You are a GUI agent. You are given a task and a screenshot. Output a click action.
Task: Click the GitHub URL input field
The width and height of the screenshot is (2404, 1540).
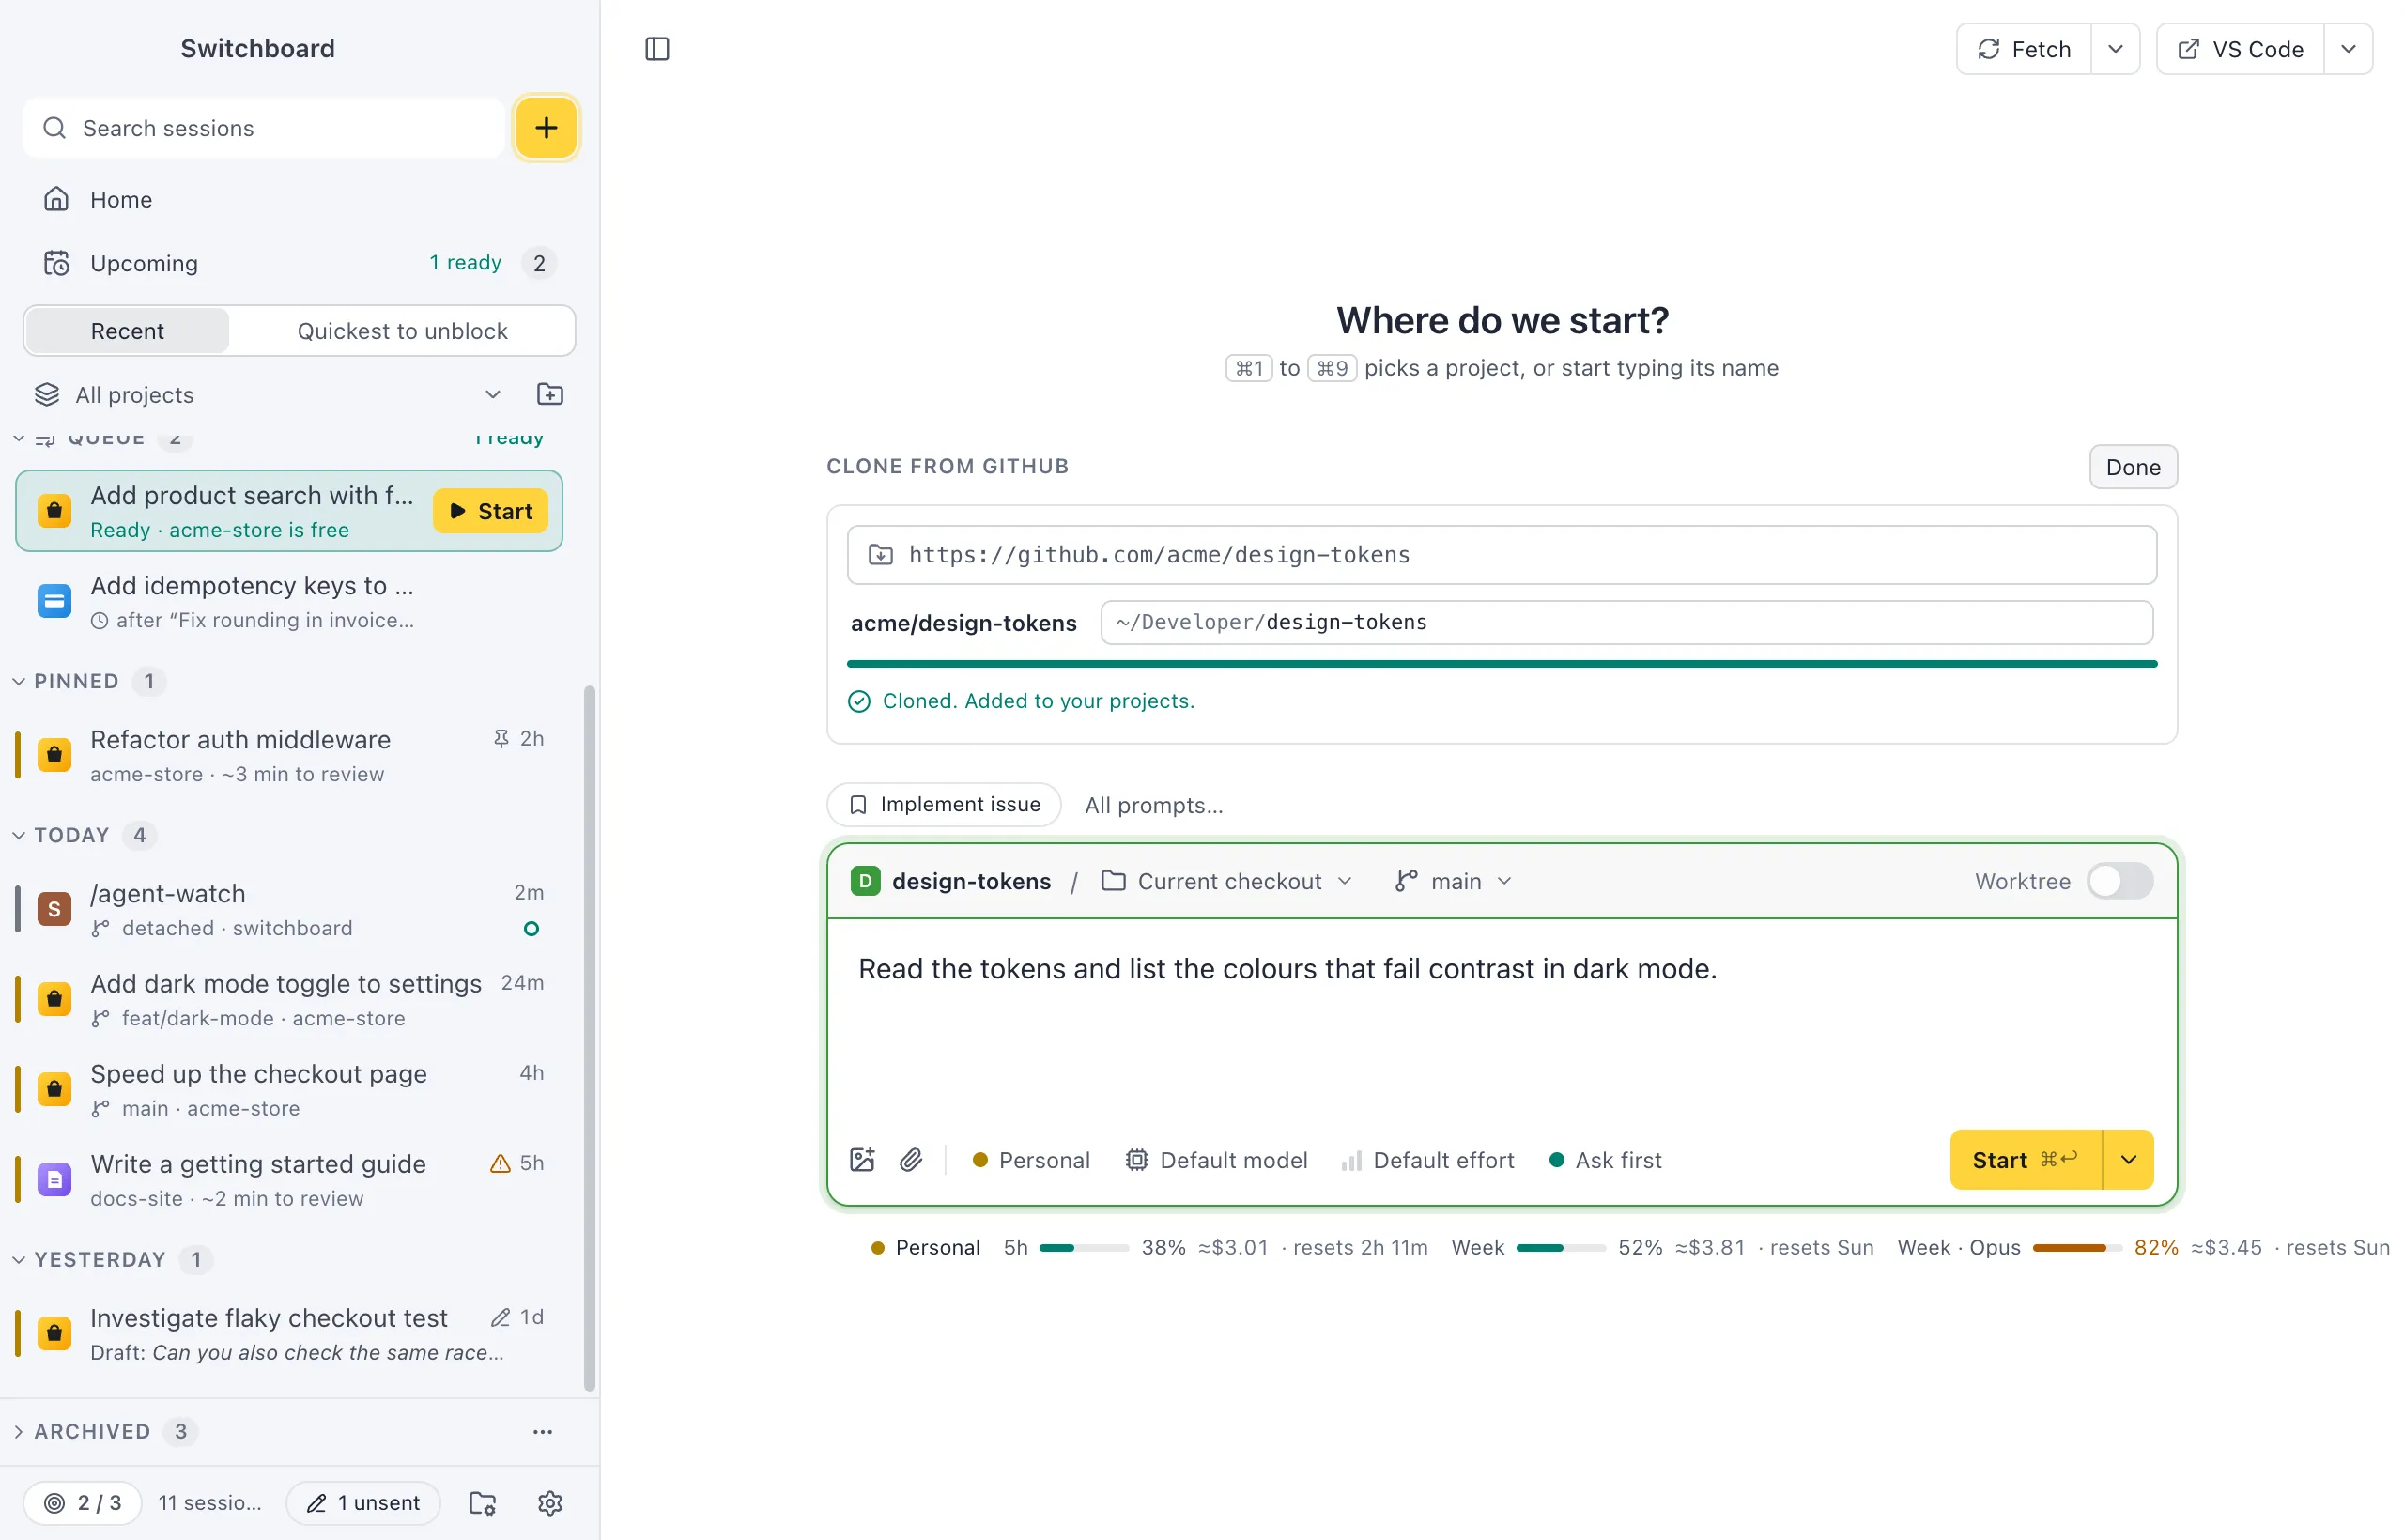1501,555
